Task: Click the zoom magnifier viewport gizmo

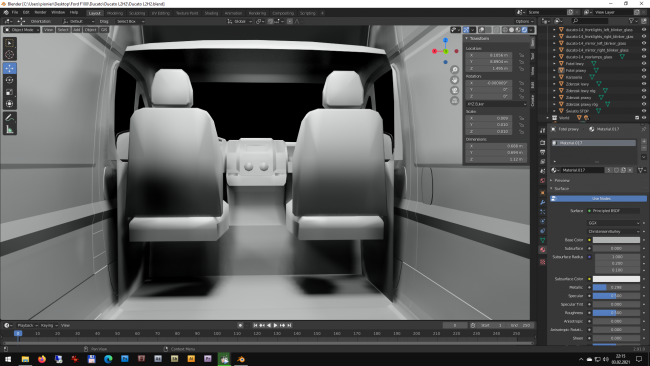Action: pyautogui.click(x=454, y=70)
